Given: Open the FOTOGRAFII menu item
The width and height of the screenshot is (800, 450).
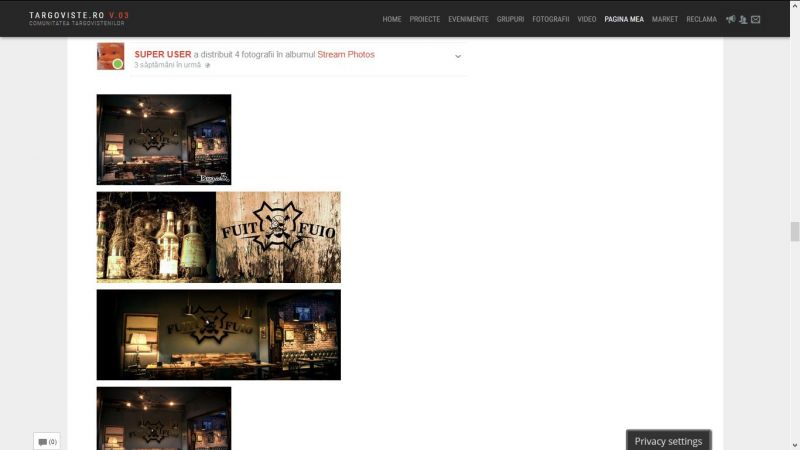Looking at the screenshot, I should pos(551,19).
